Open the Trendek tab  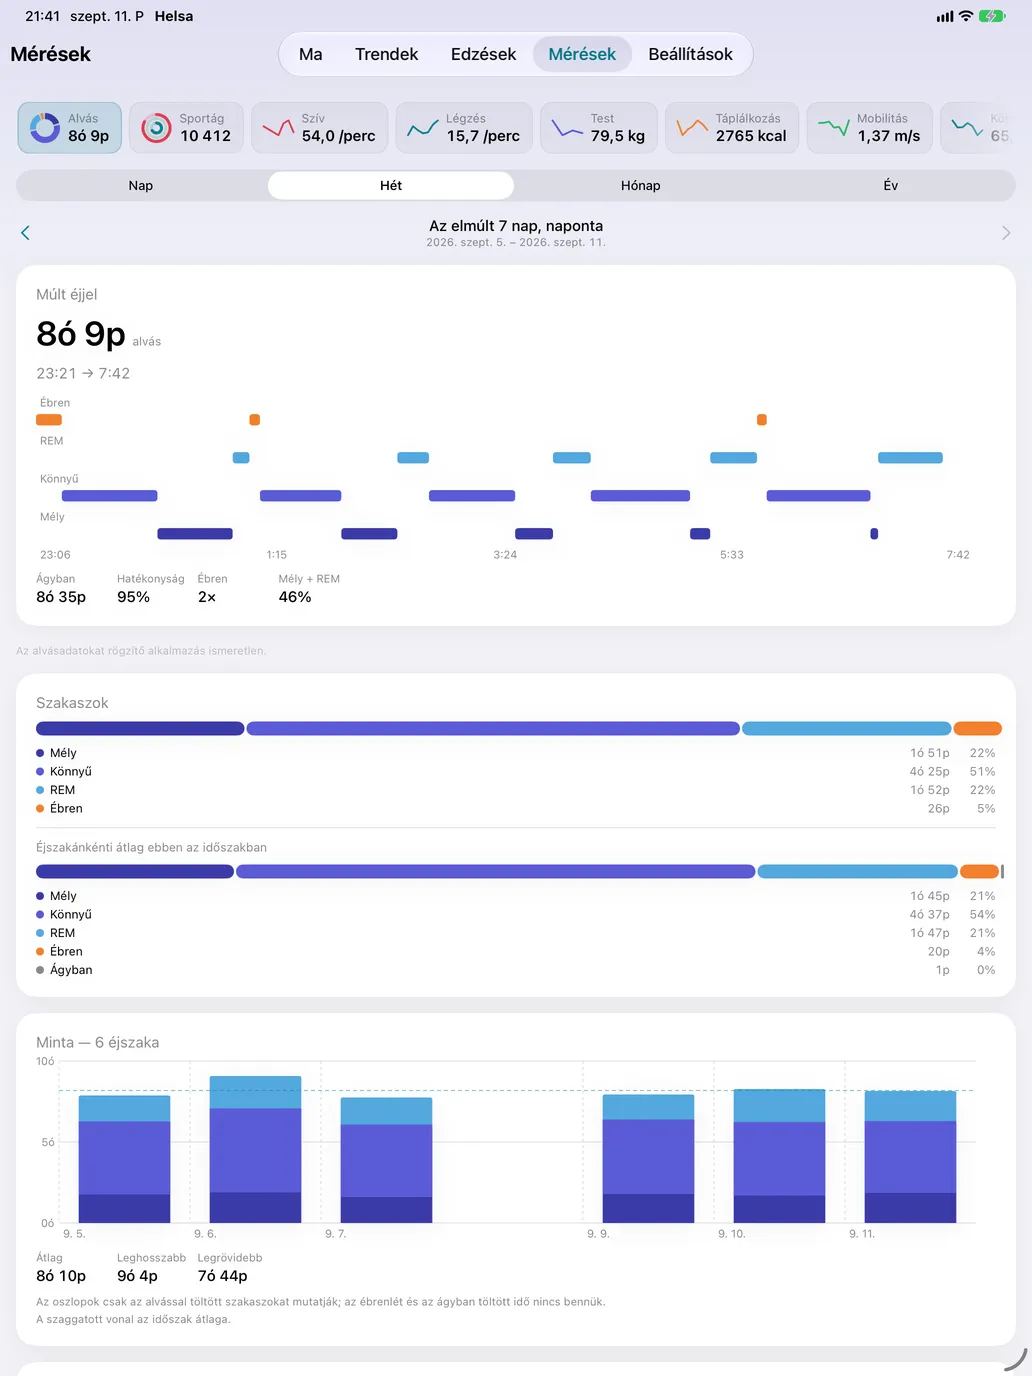(x=387, y=54)
